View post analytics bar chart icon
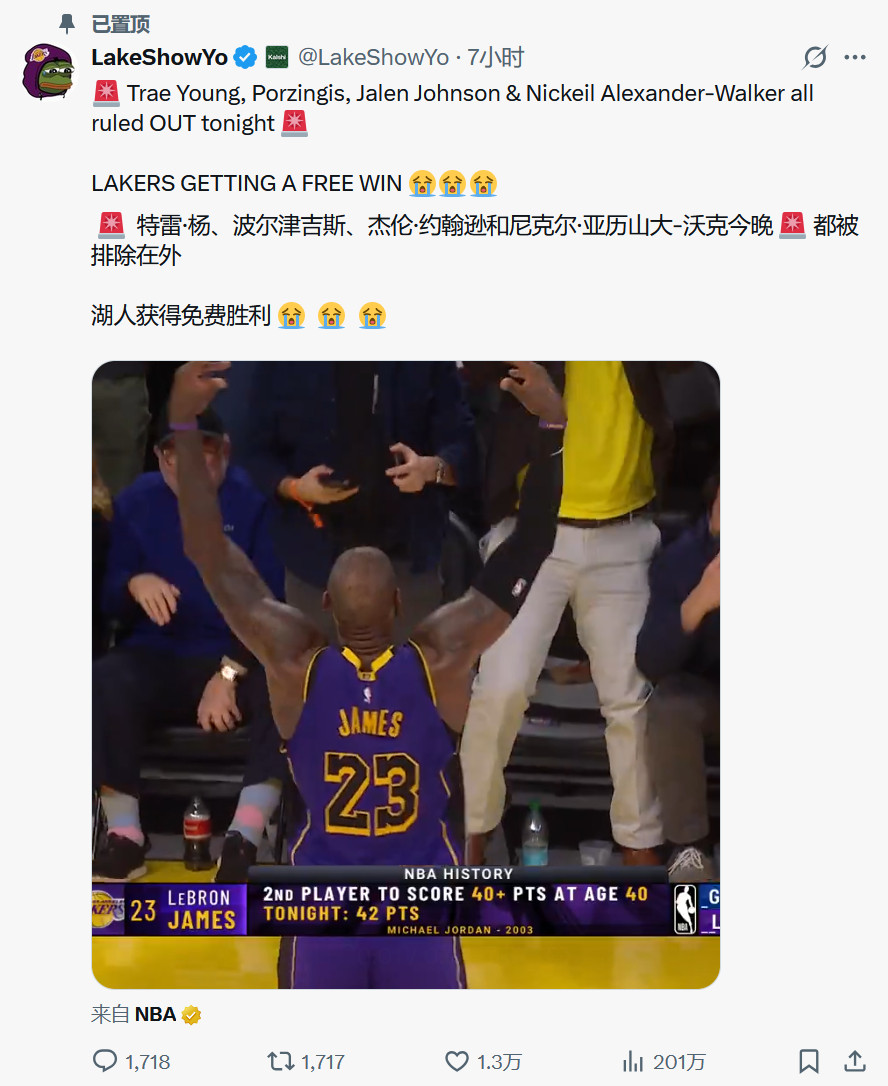Image resolution: width=888 pixels, height=1086 pixels. [632, 1061]
